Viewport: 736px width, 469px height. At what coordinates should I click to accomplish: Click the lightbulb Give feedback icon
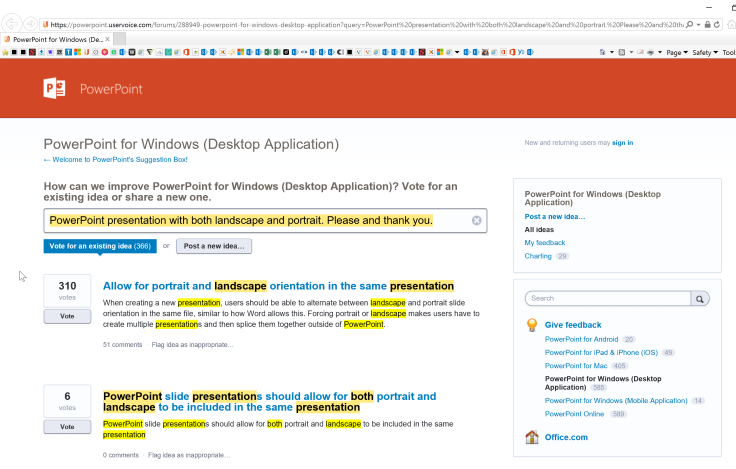tap(532, 324)
